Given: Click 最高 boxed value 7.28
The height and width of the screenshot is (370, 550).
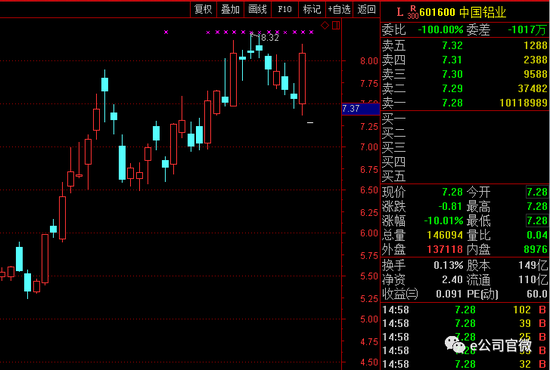Looking at the screenshot, I should tap(537, 206).
